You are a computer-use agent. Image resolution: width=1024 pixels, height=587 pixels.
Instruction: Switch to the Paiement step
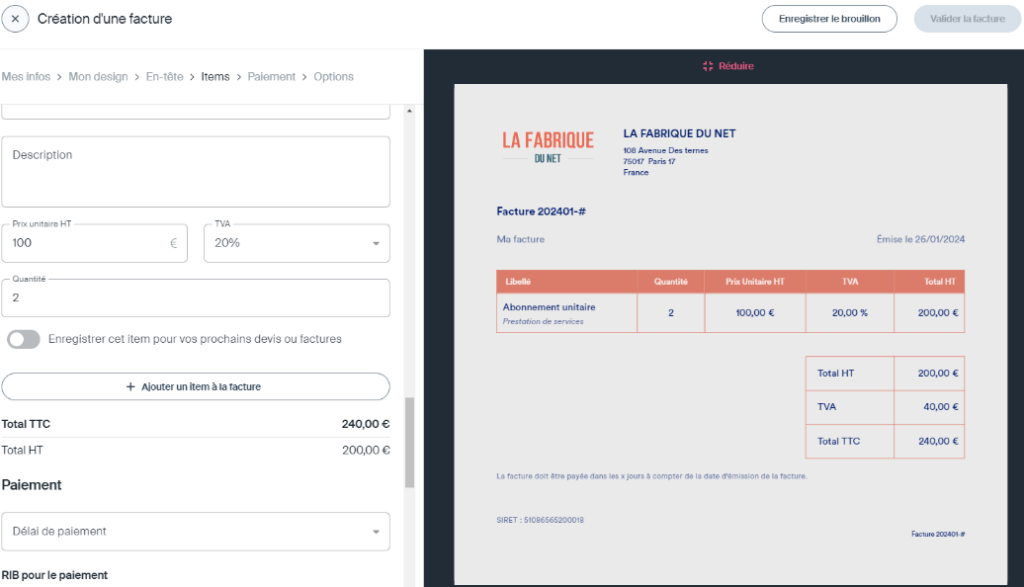coord(271,77)
